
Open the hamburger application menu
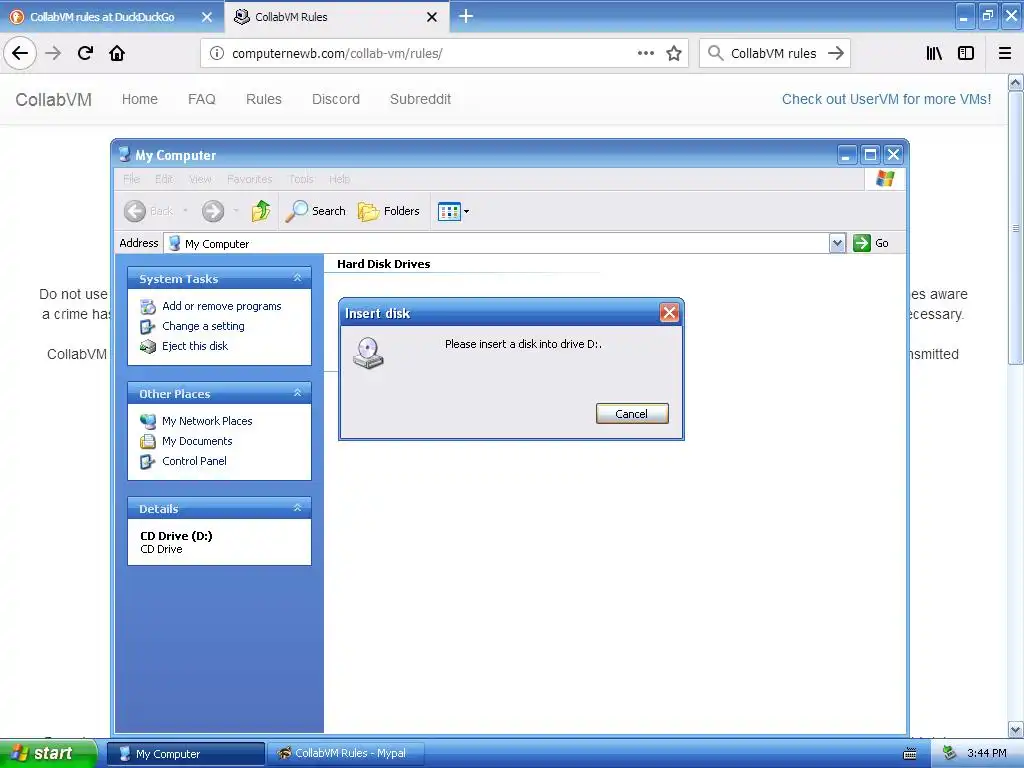tap(1005, 54)
